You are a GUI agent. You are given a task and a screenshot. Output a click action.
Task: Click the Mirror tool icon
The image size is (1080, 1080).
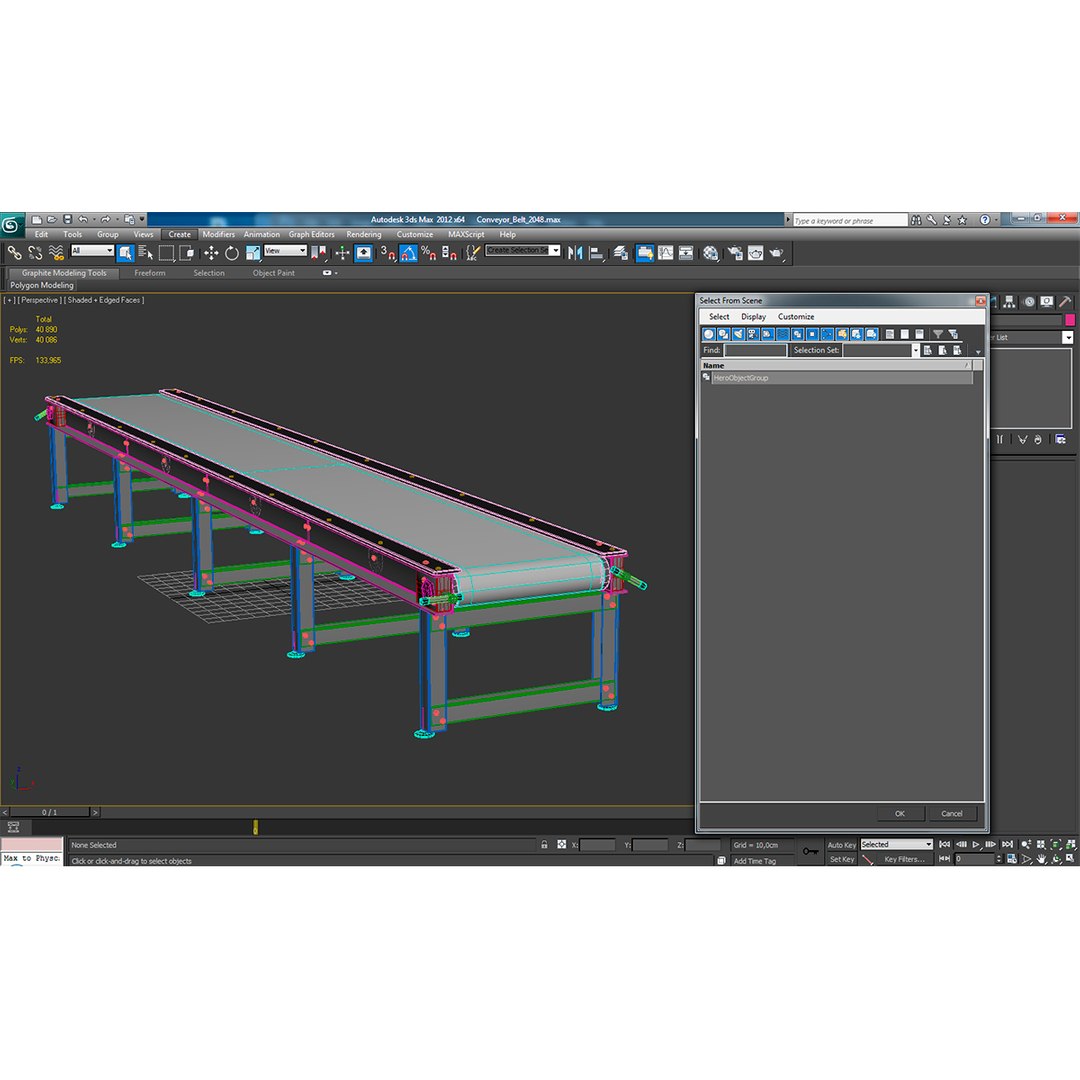(575, 253)
